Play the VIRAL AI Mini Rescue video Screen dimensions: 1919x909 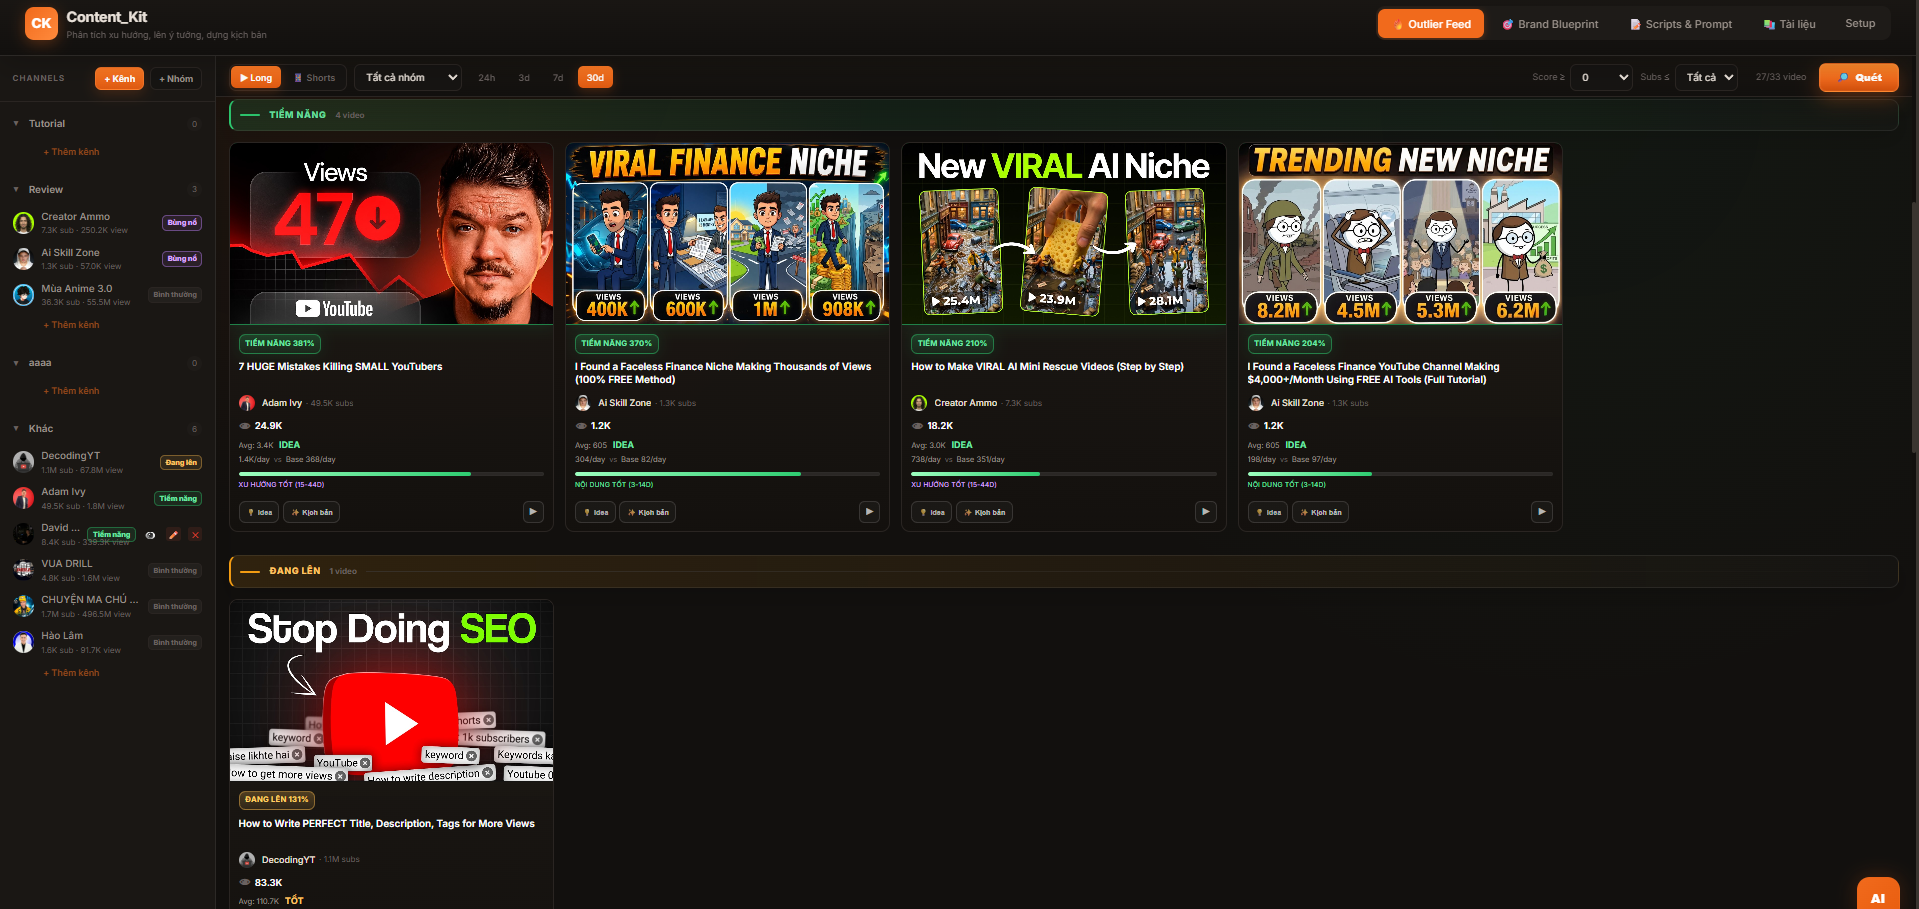pyautogui.click(x=1205, y=512)
